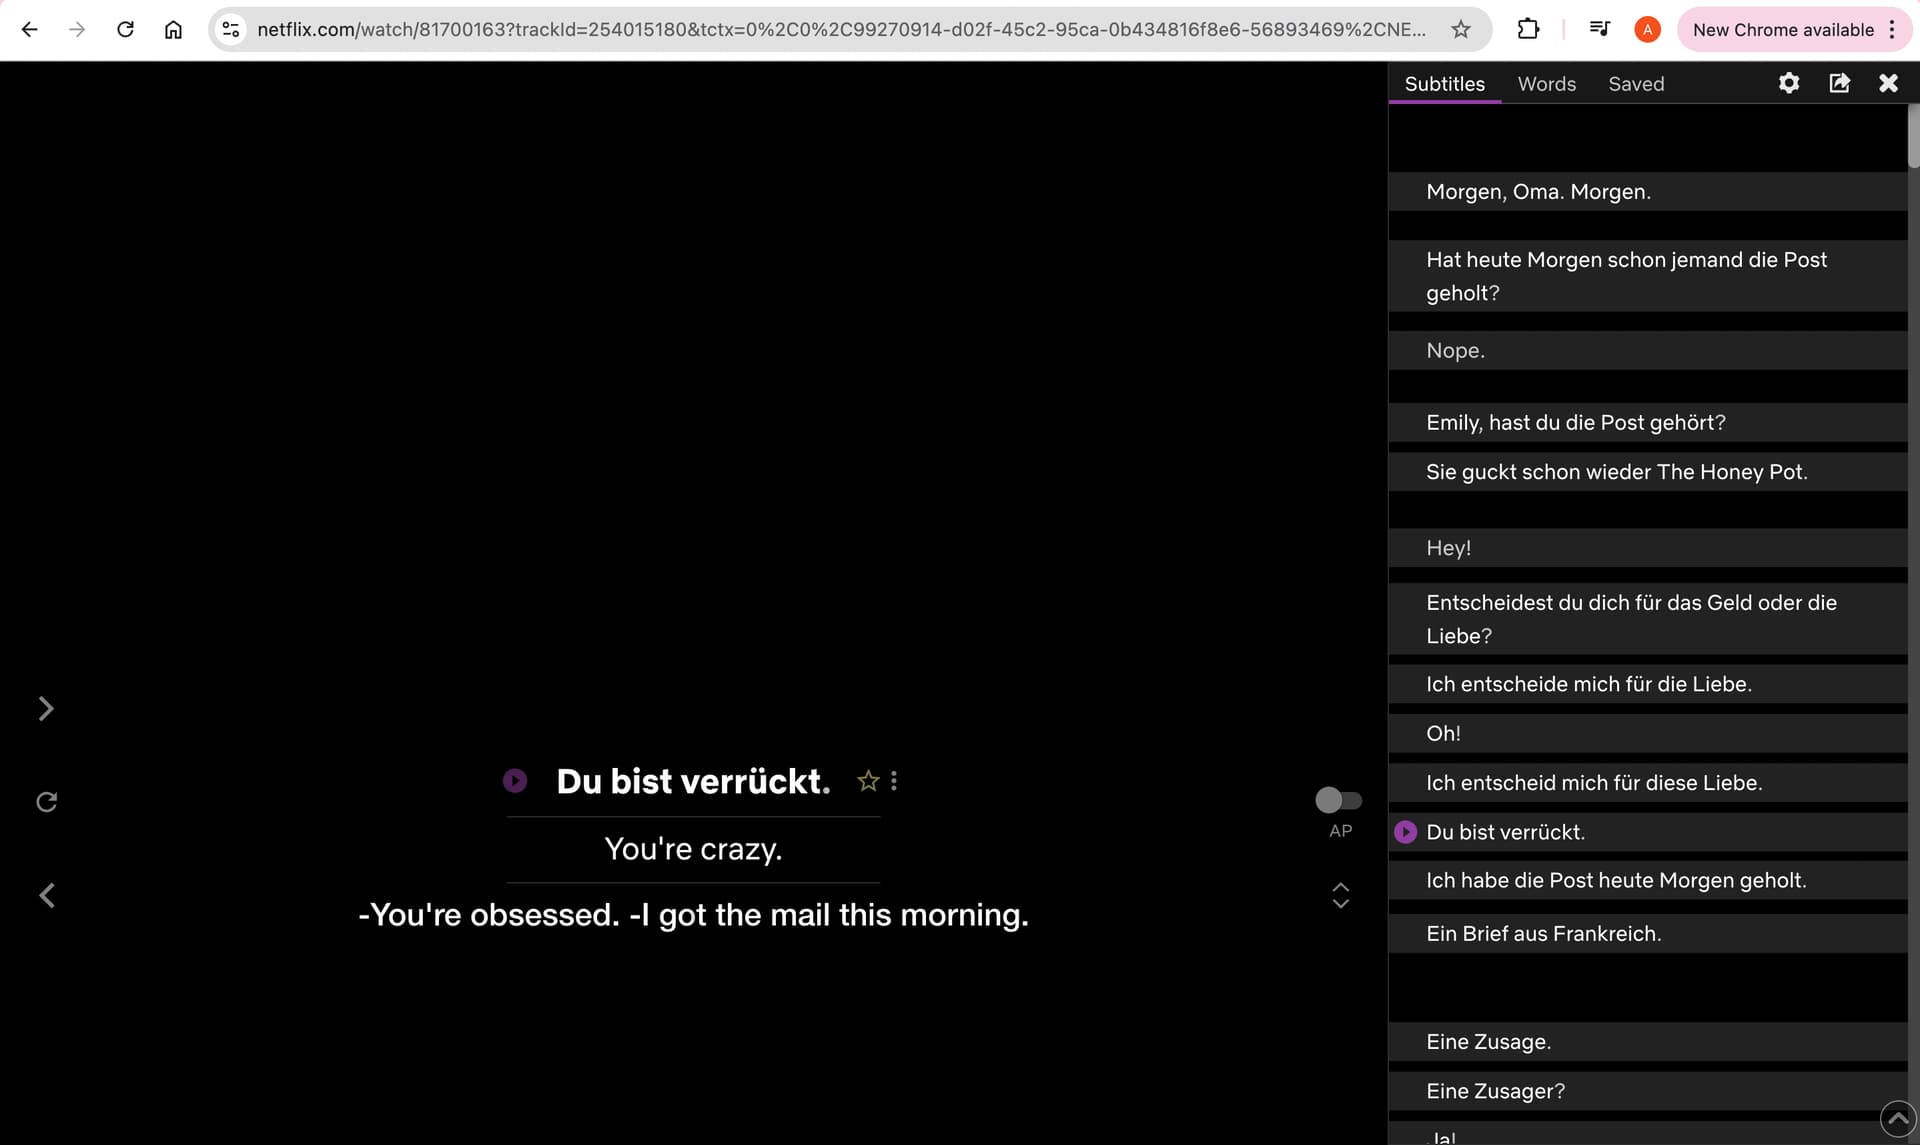Open three-dot menu next to current subtitle

coord(894,781)
